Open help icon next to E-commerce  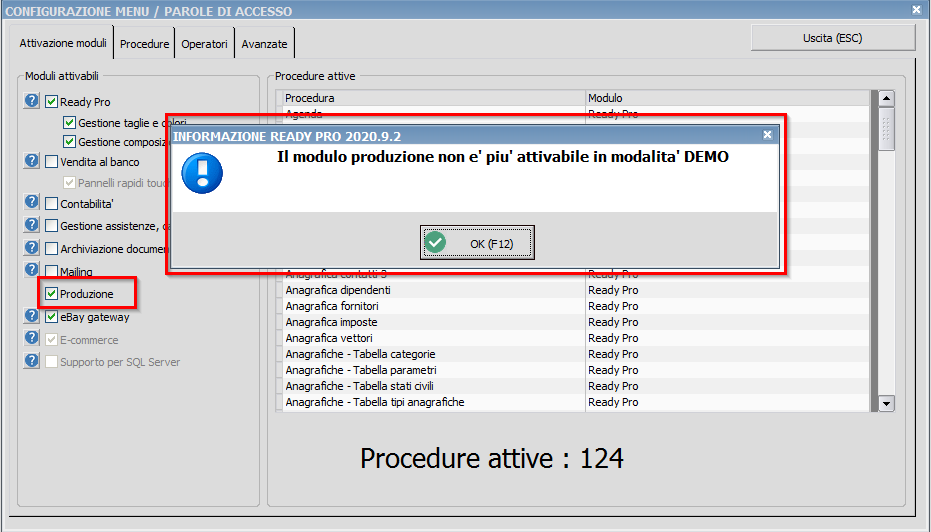31,338
